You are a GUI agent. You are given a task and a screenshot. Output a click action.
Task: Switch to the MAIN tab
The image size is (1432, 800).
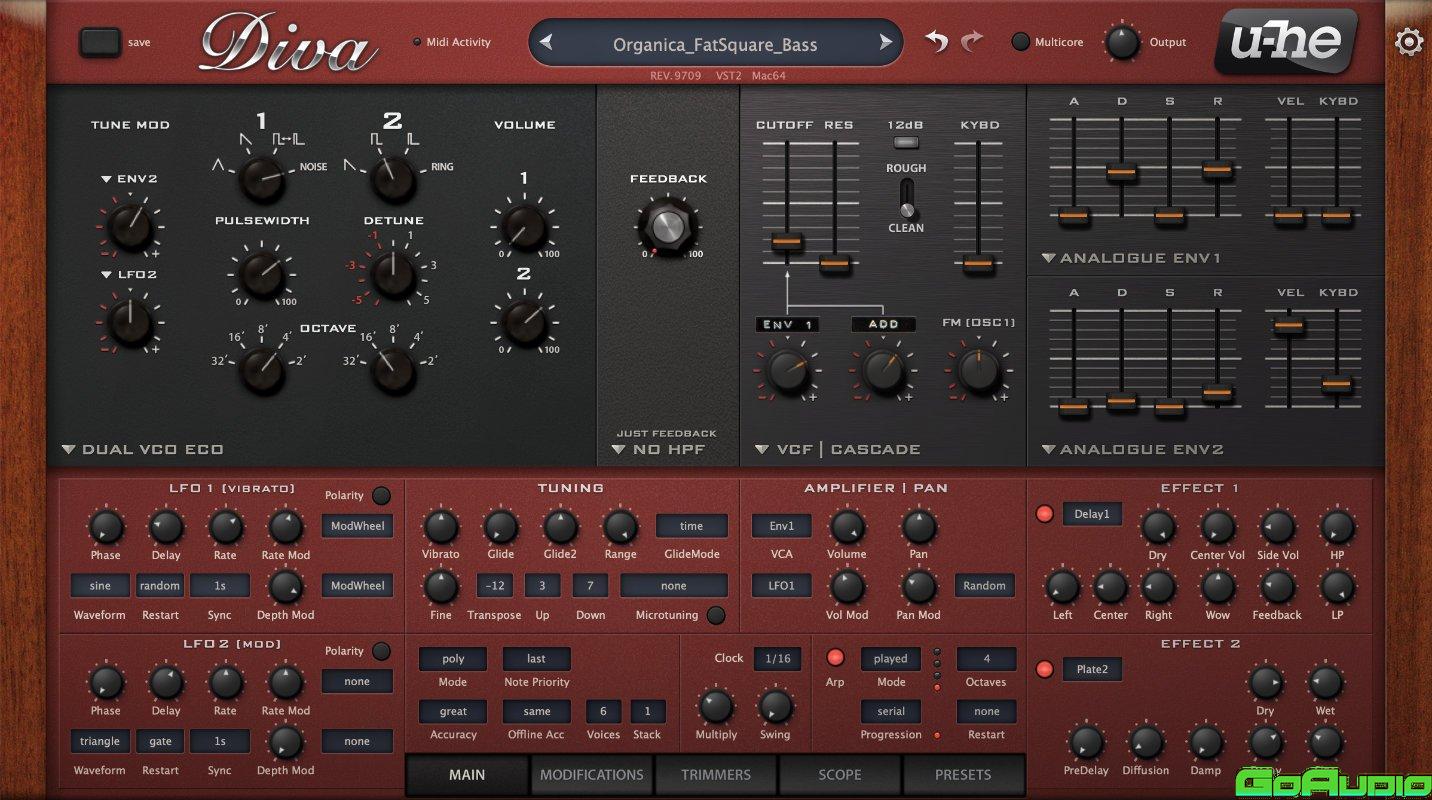coord(467,774)
